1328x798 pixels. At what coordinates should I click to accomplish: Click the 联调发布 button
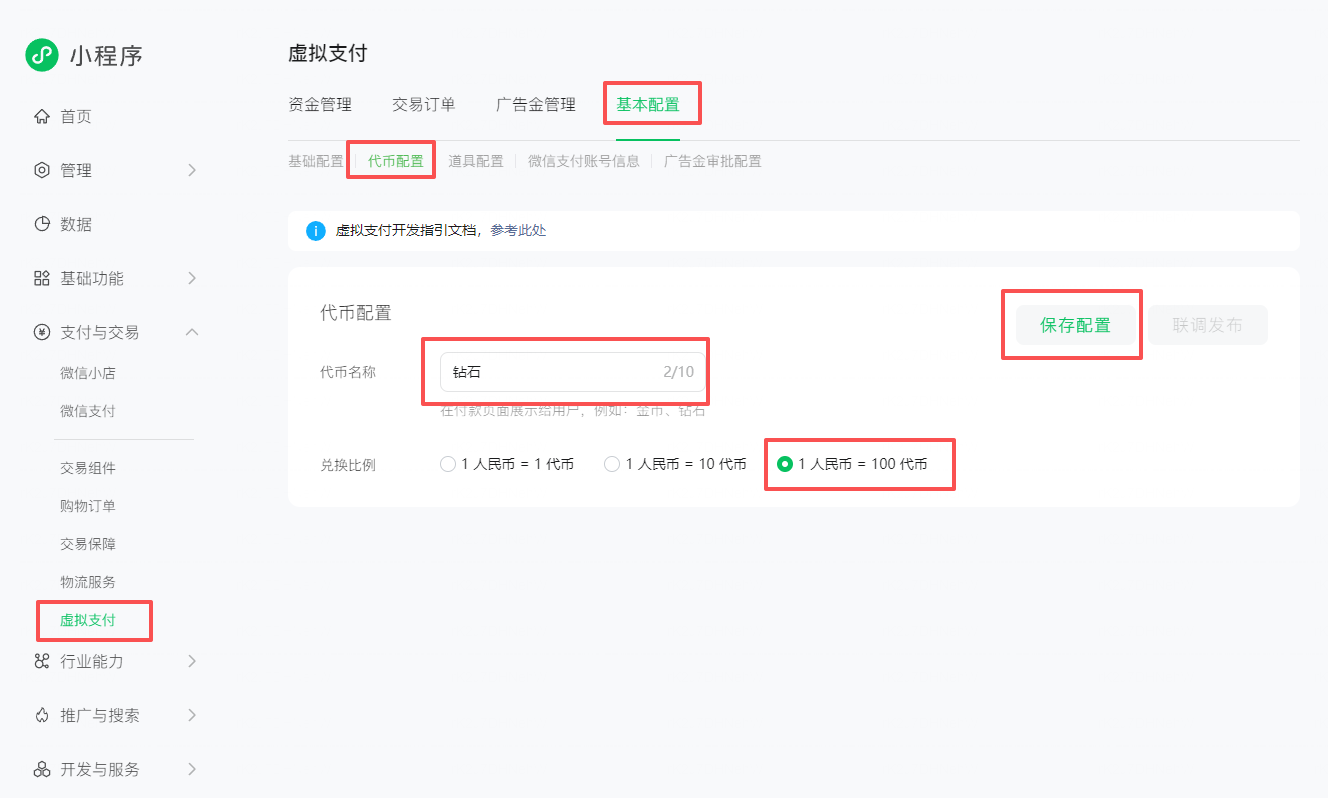1208,326
